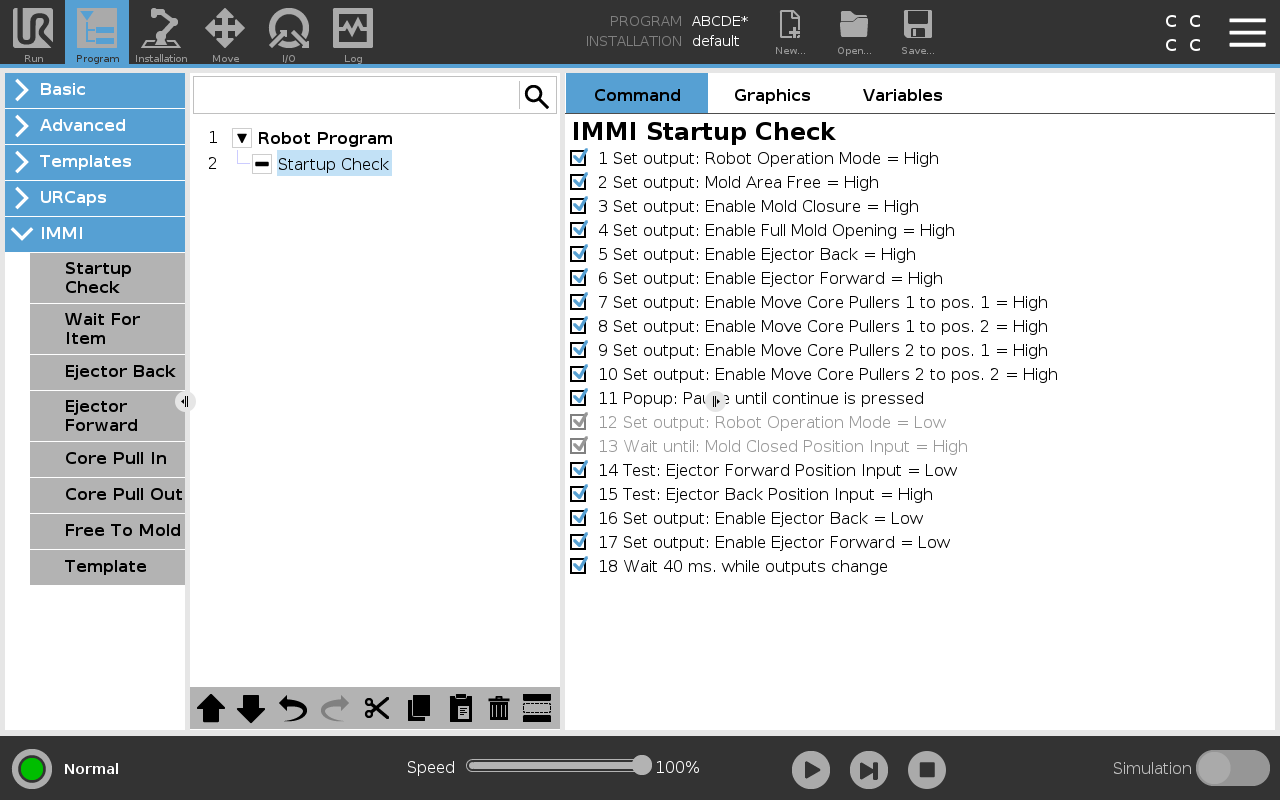1280x800 pixels.
Task: Collapse the Robot Program tree node
Action: pos(242,138)
